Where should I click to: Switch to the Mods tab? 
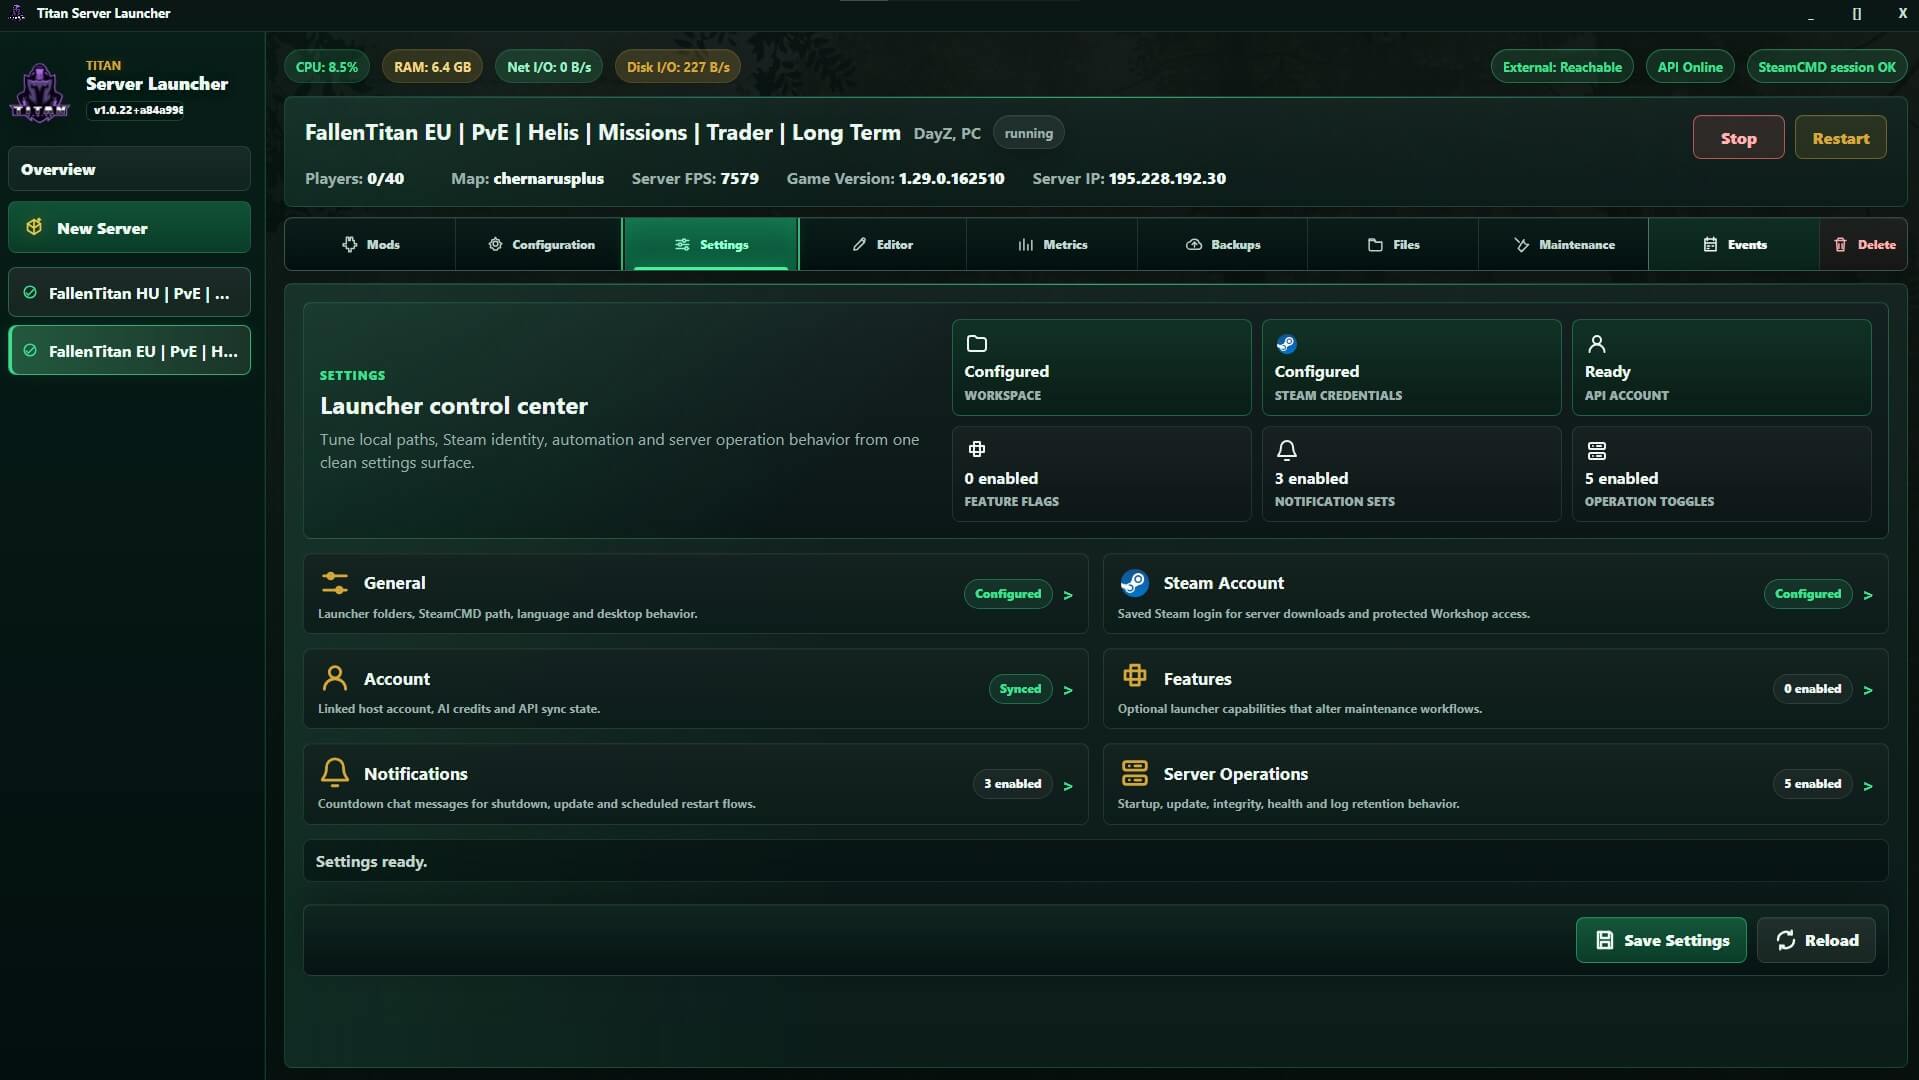(x=370, y=244)
